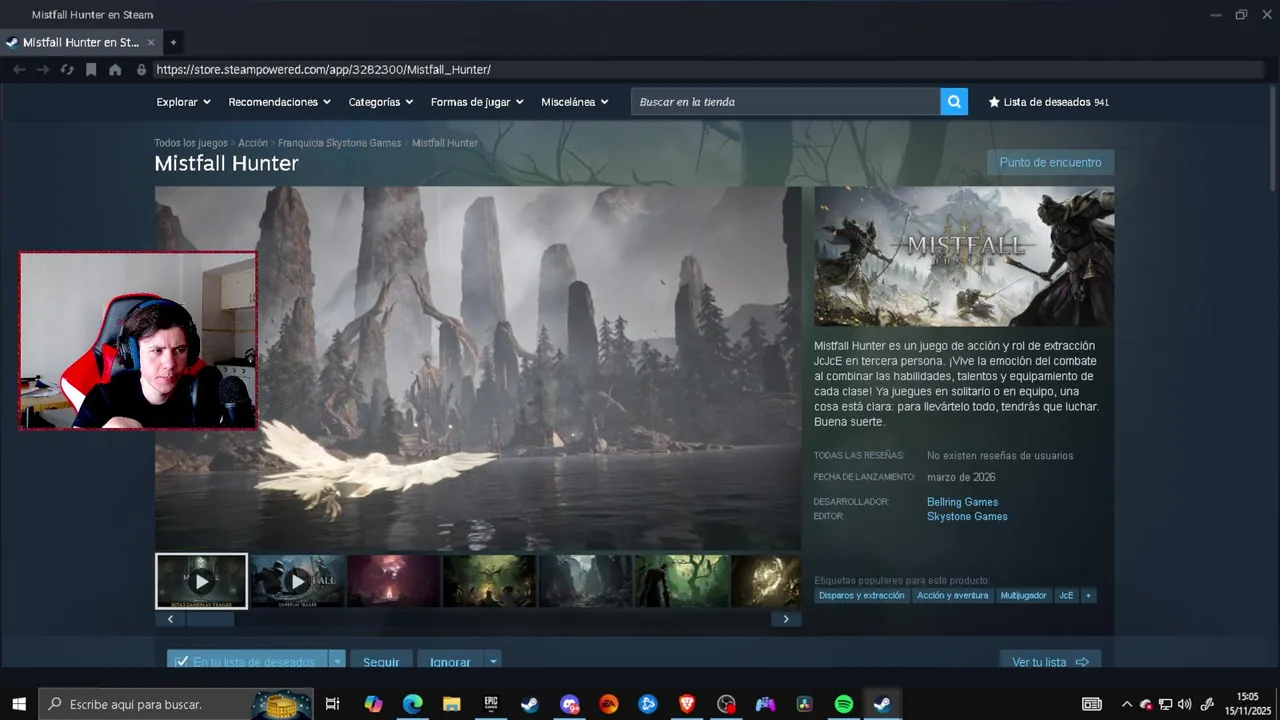Open Lista de deseados 941
This screenshot has height=720, width=1280.
[1048, 102]
